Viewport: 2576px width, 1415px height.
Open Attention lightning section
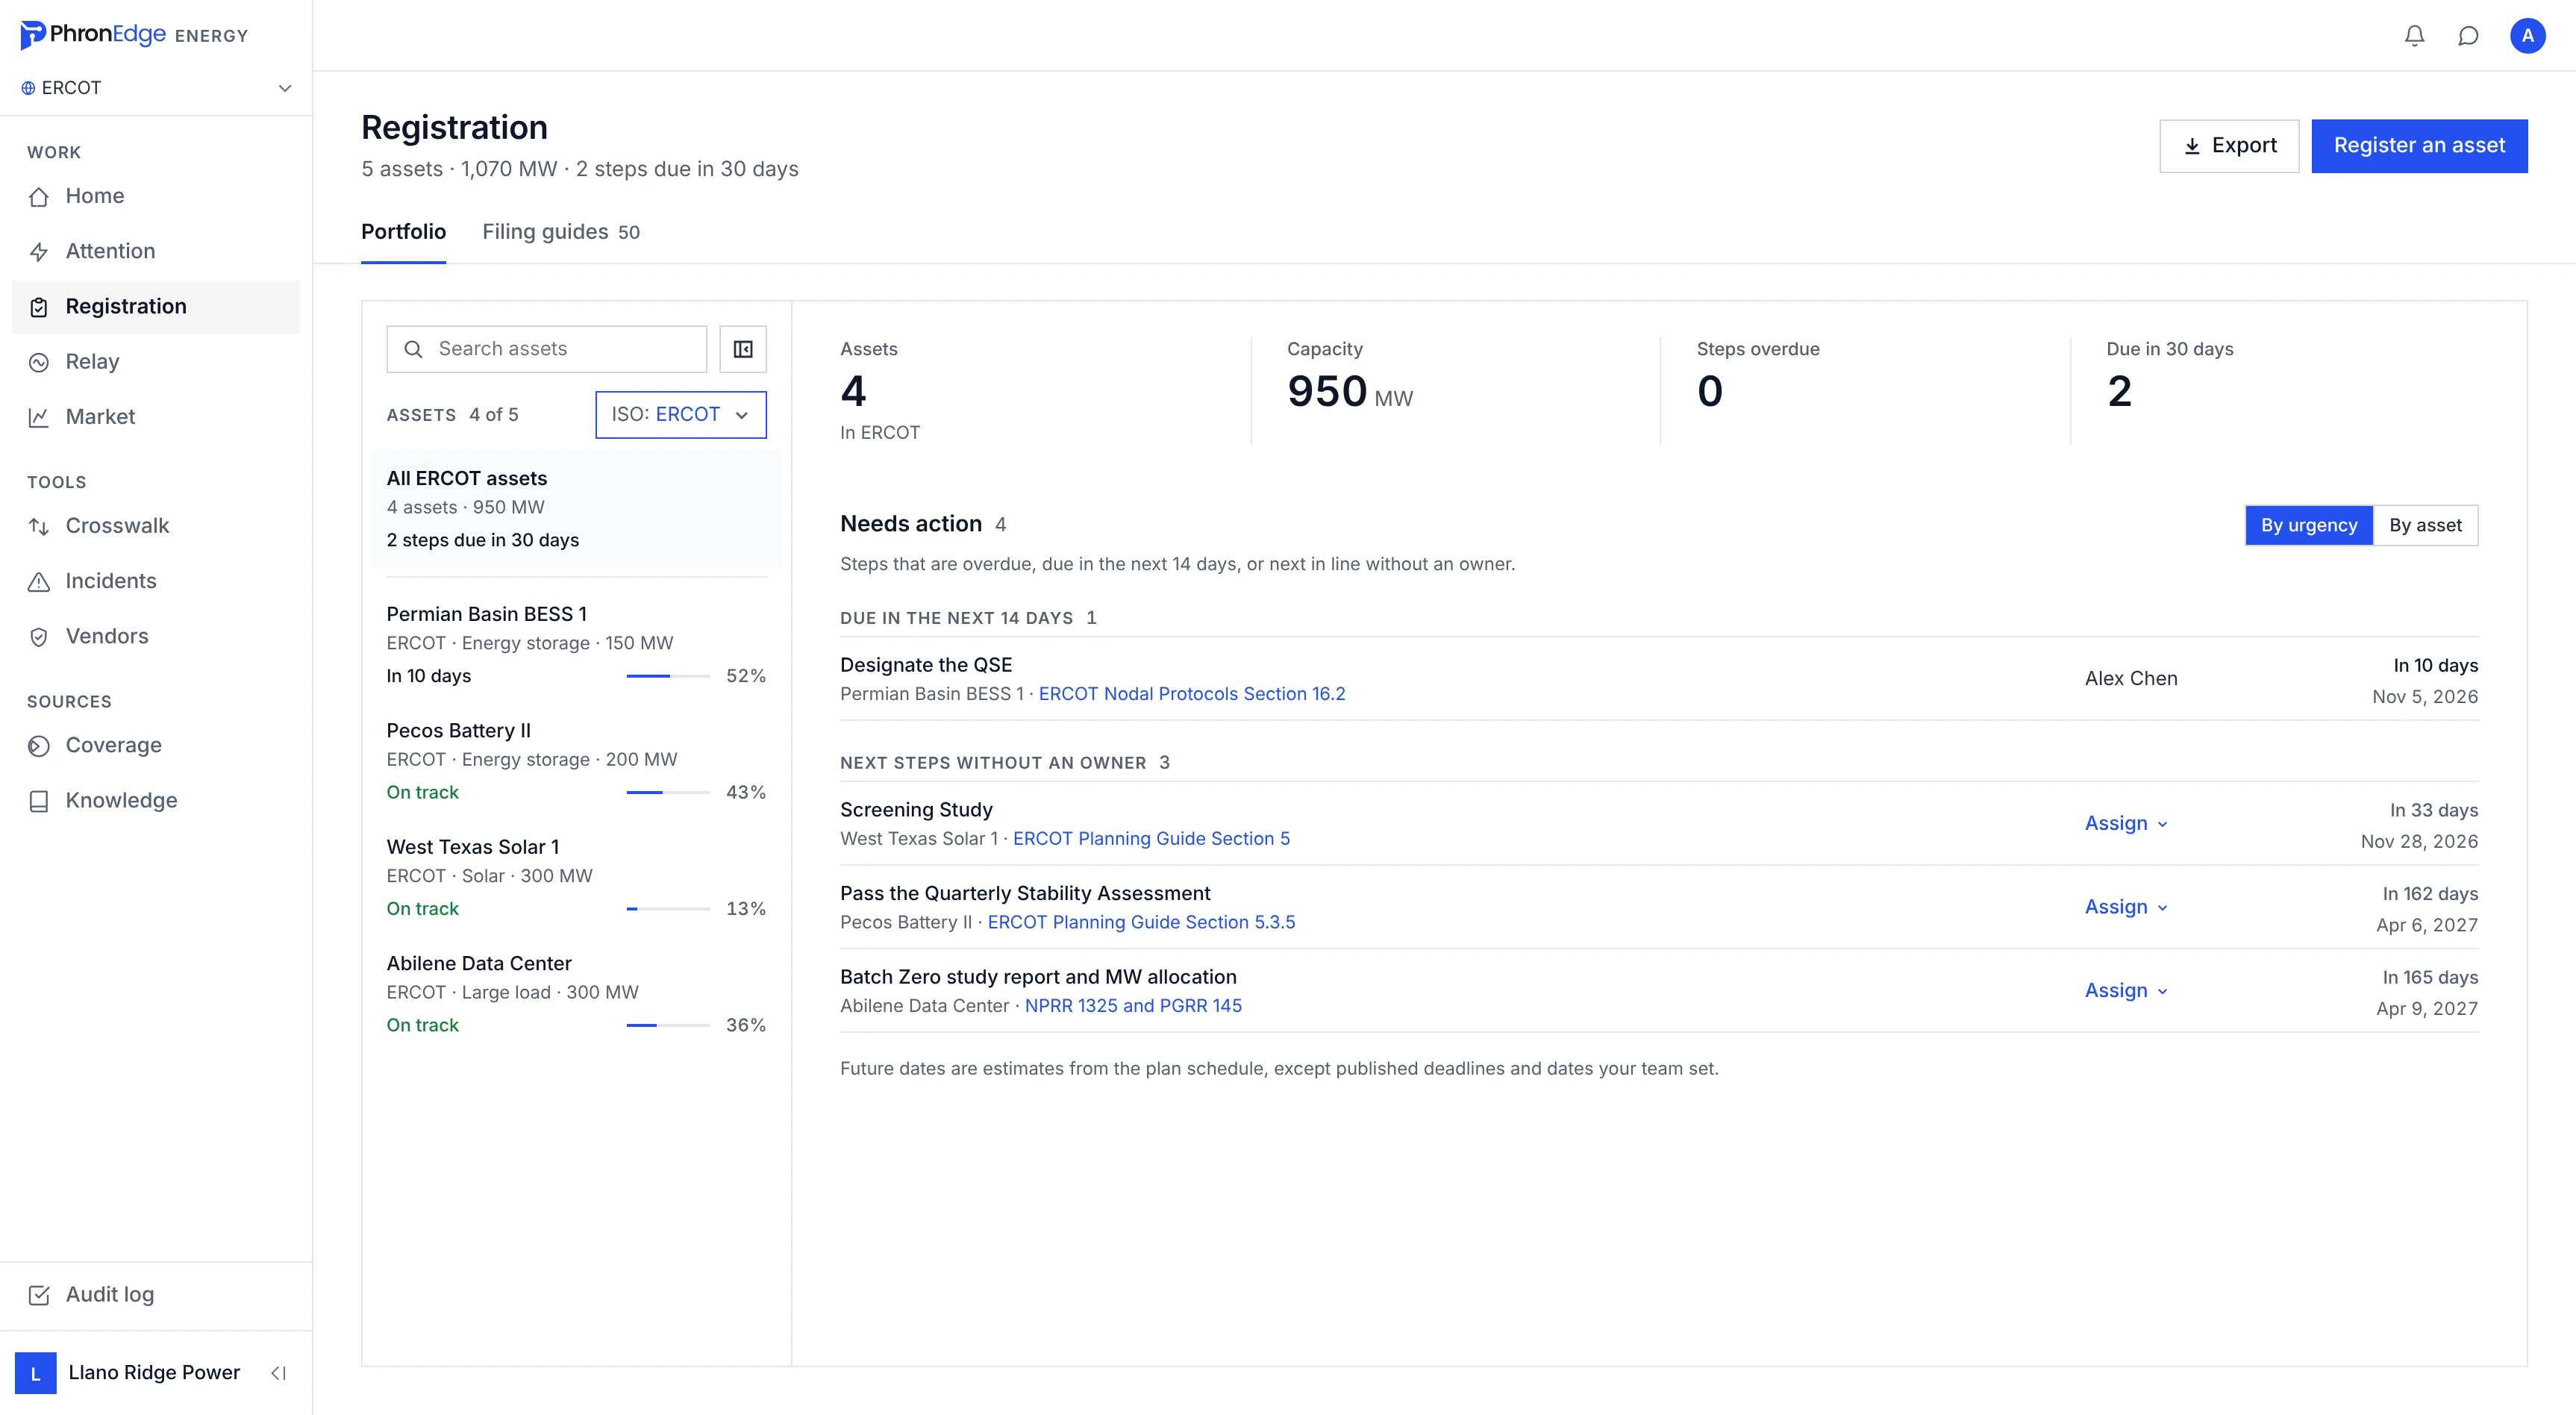156,251
